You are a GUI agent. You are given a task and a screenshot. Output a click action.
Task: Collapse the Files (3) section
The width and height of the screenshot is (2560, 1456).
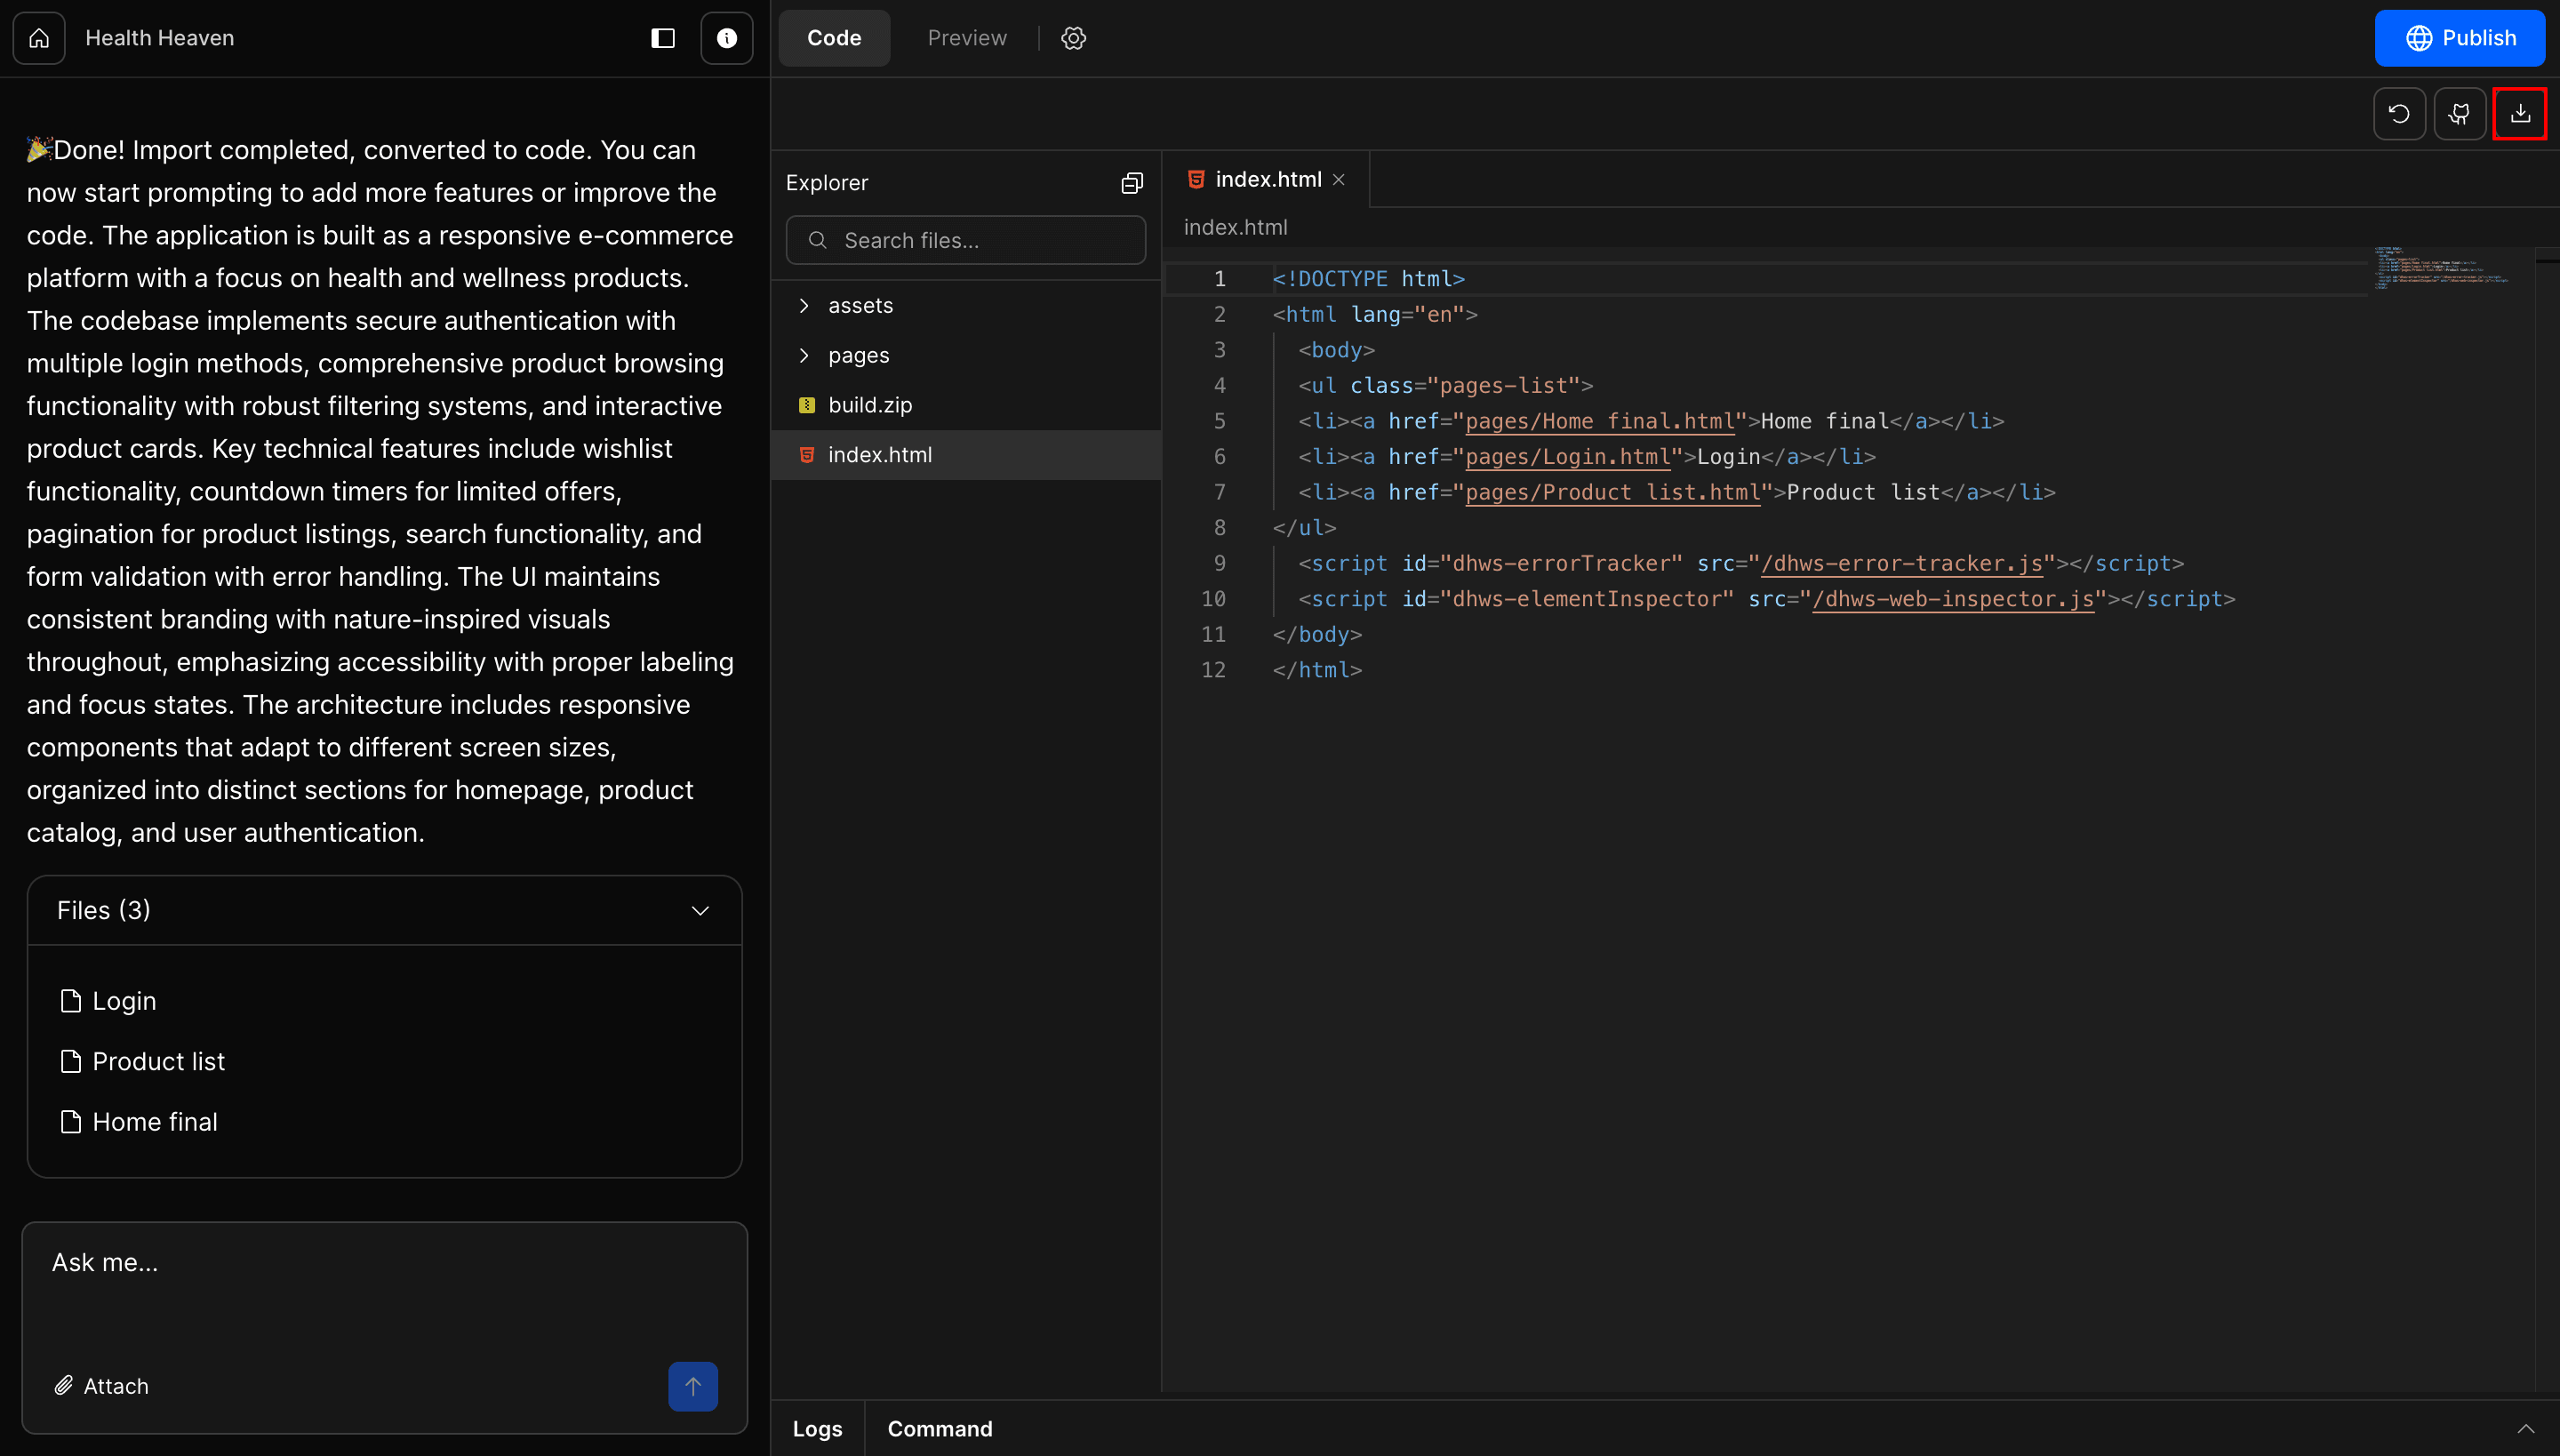[x=700, y=910]
